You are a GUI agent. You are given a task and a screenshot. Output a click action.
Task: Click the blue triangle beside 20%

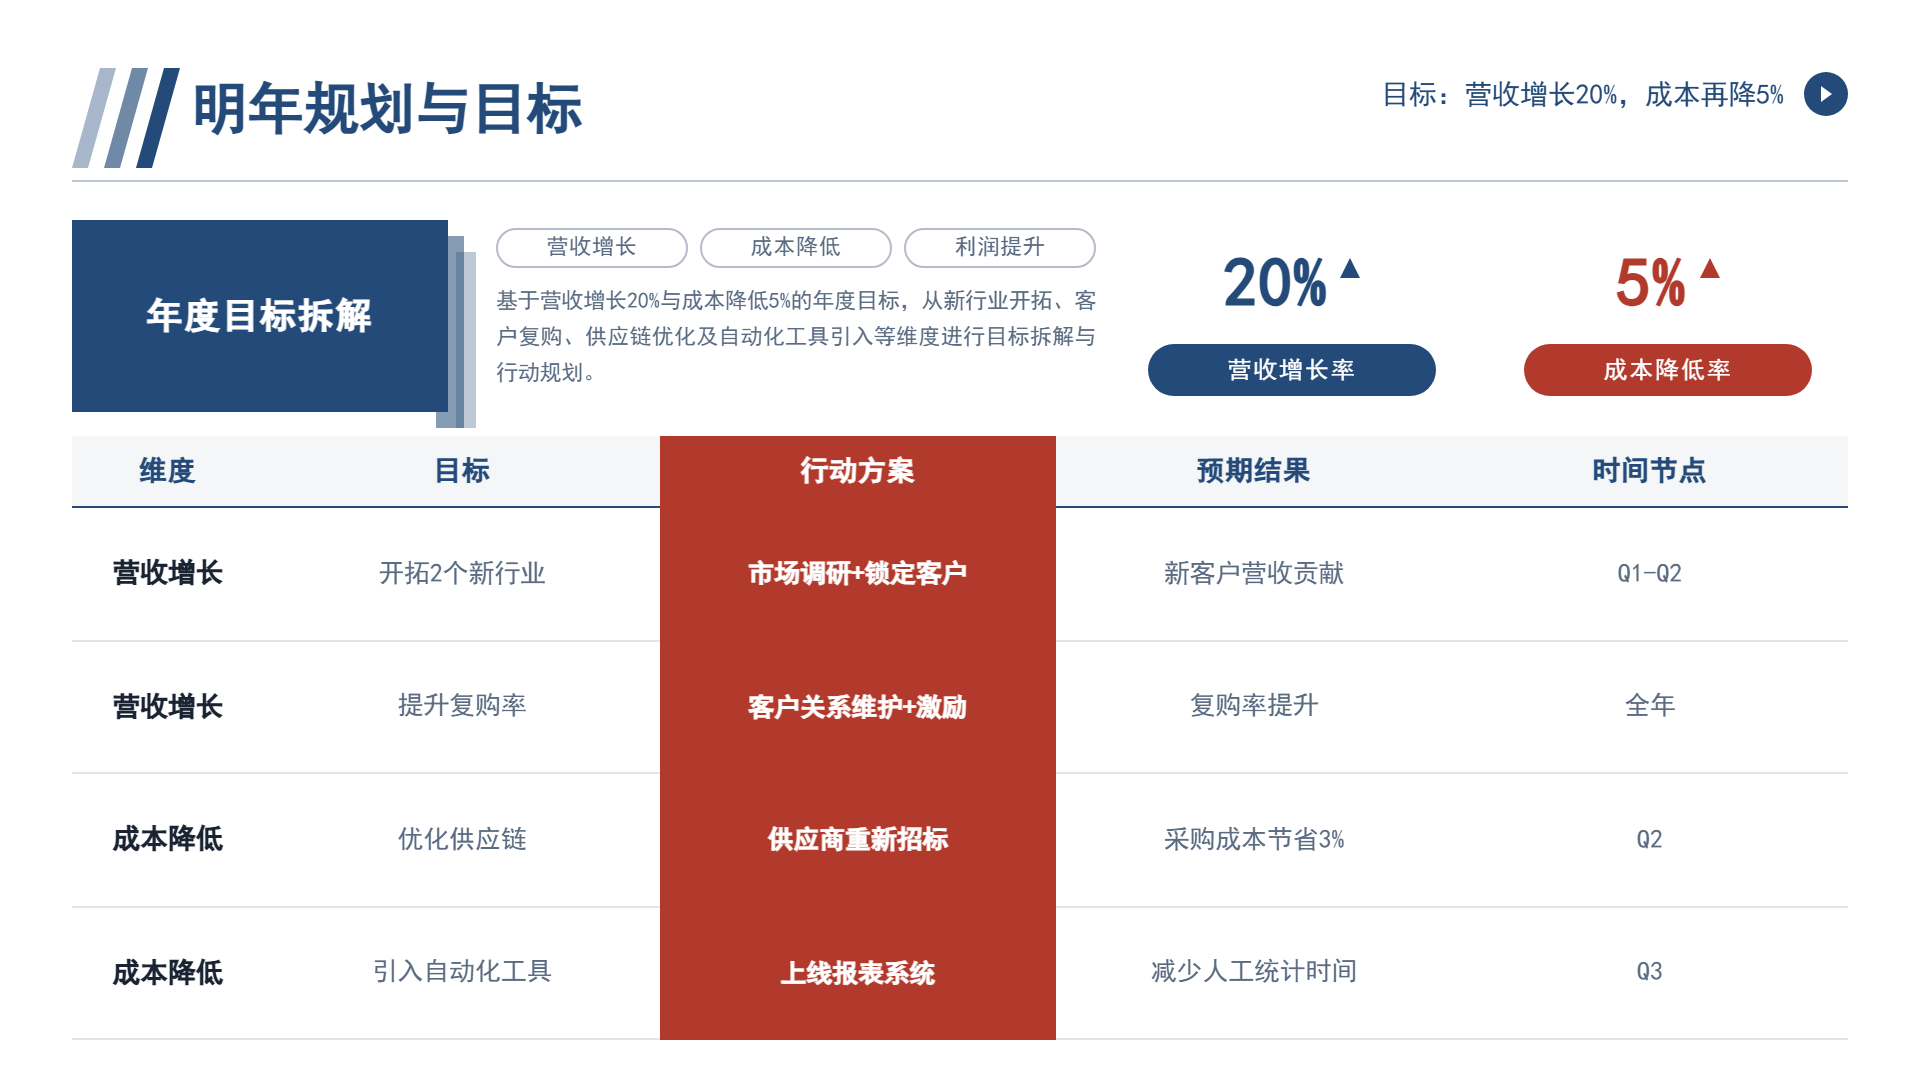coord(1350,268)
